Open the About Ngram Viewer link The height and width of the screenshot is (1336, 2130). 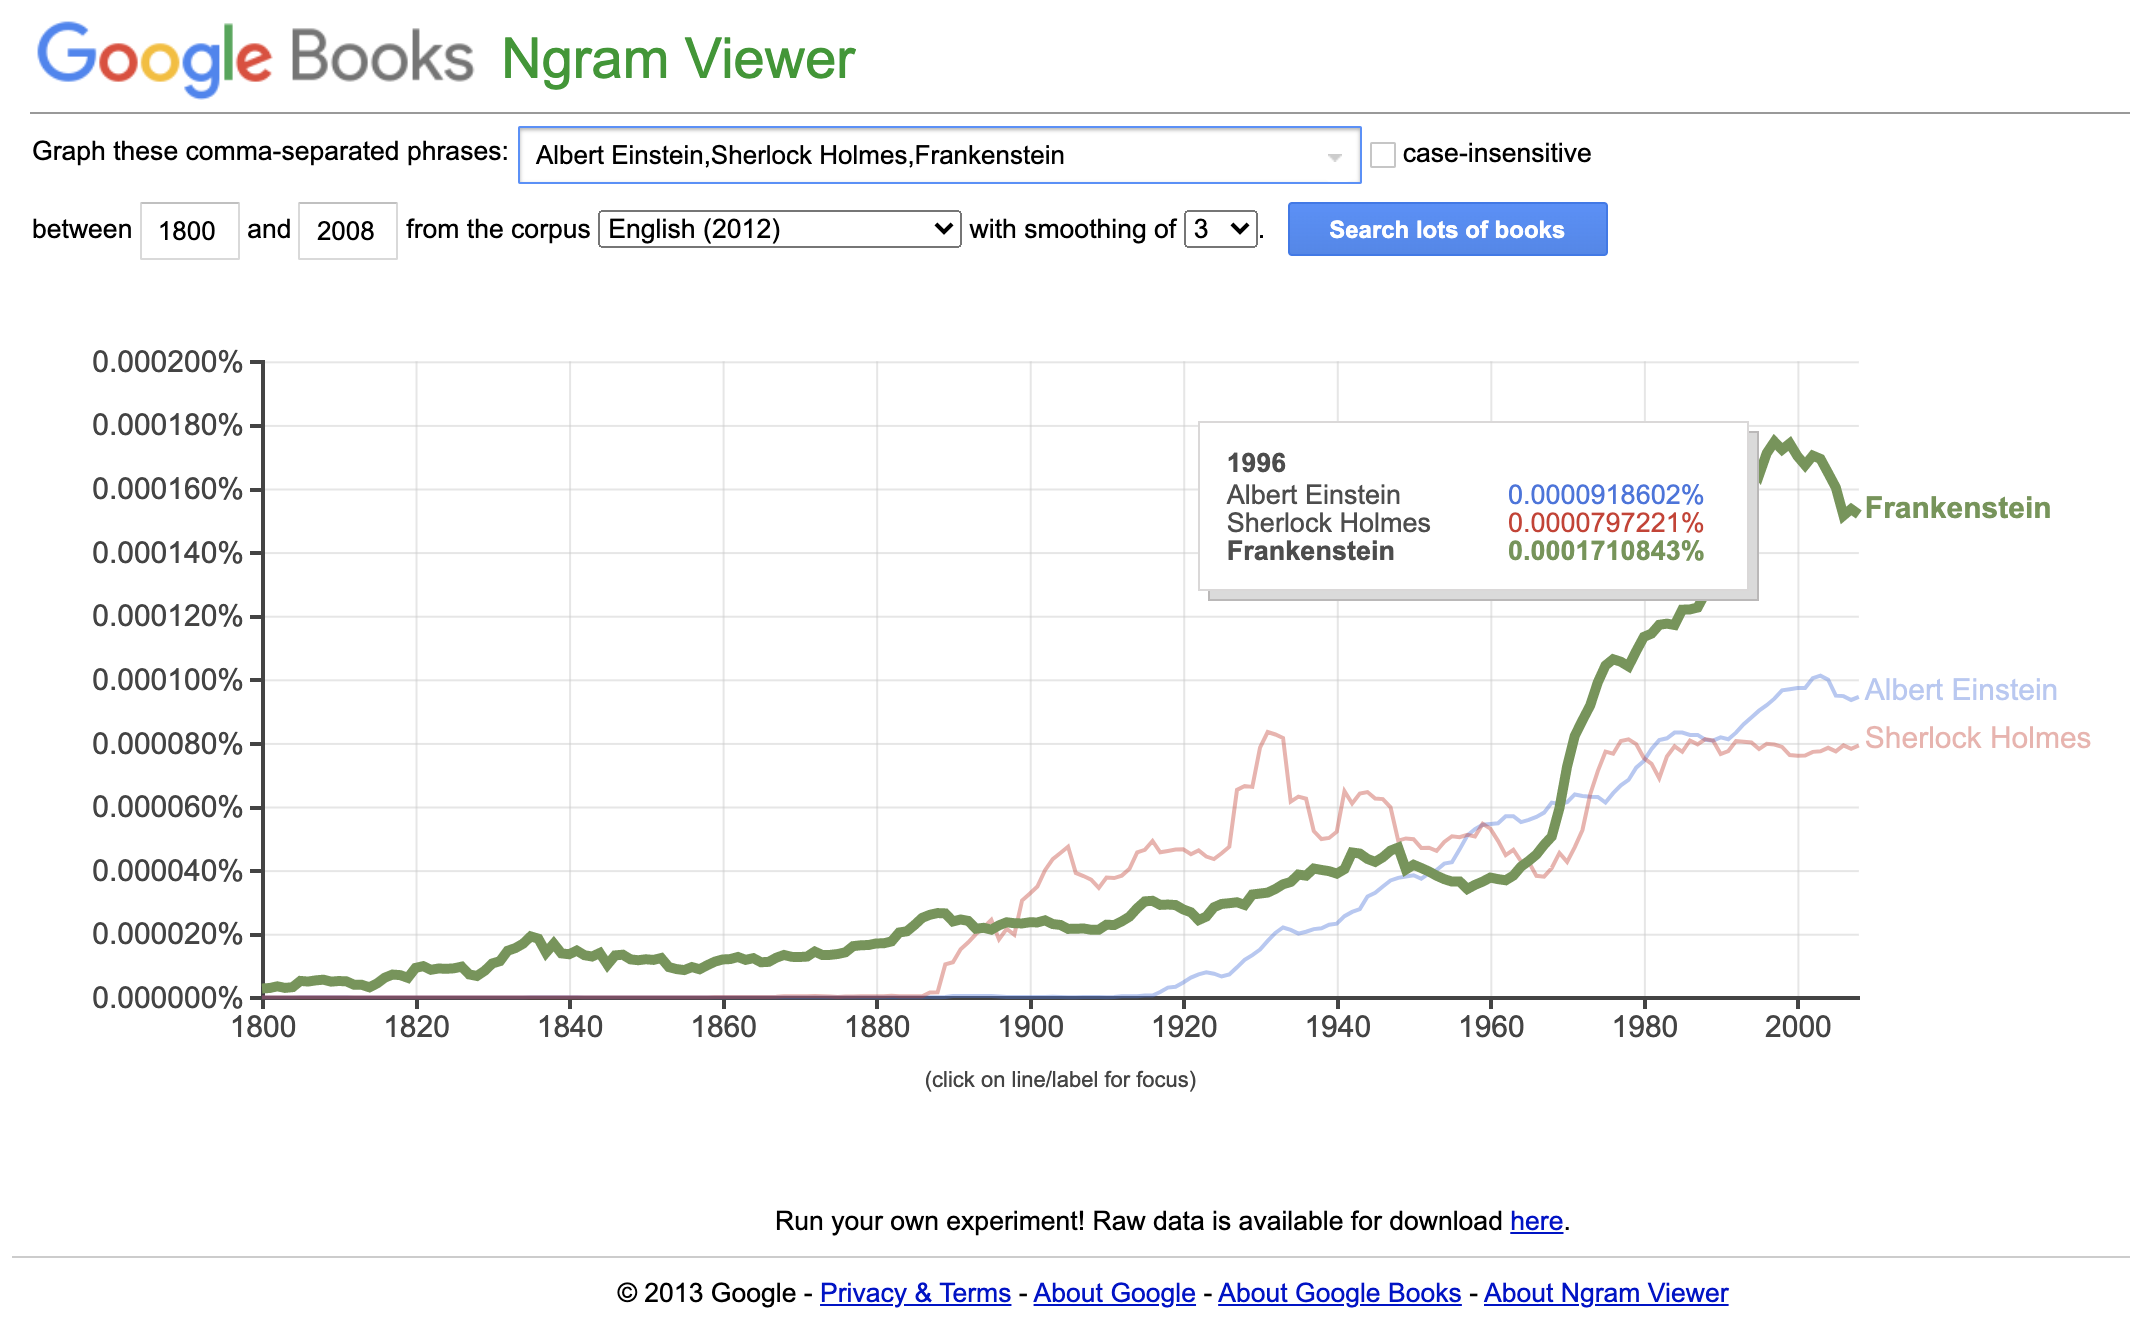click(1605, 1293)
